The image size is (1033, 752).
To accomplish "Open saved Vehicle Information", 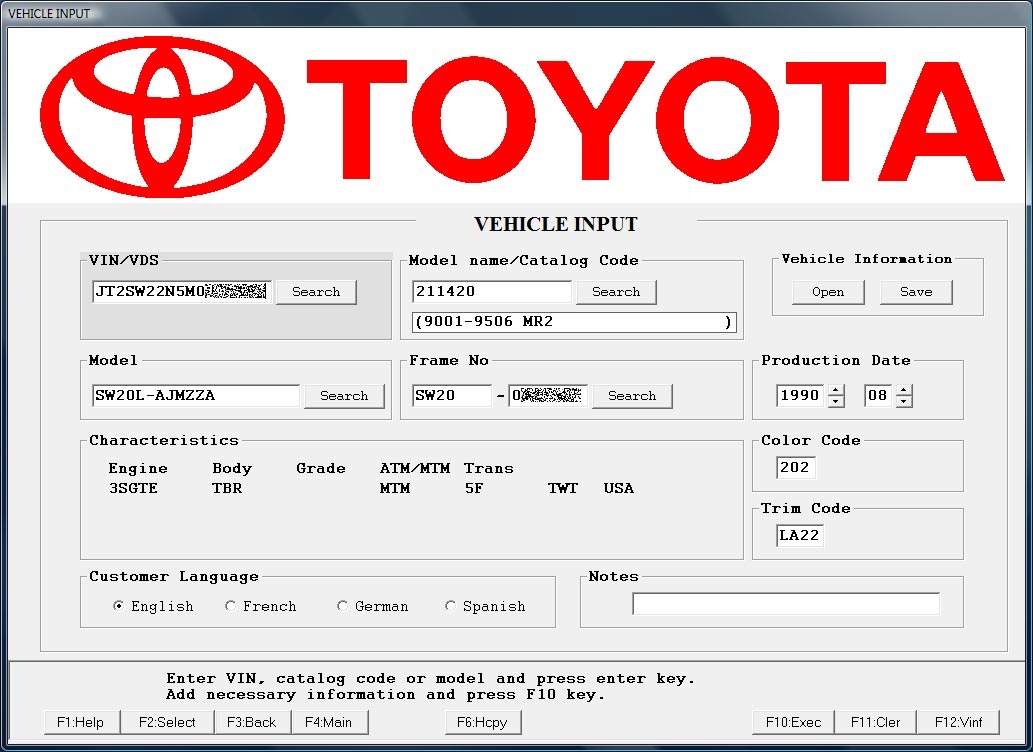I will tap(828, 292).
